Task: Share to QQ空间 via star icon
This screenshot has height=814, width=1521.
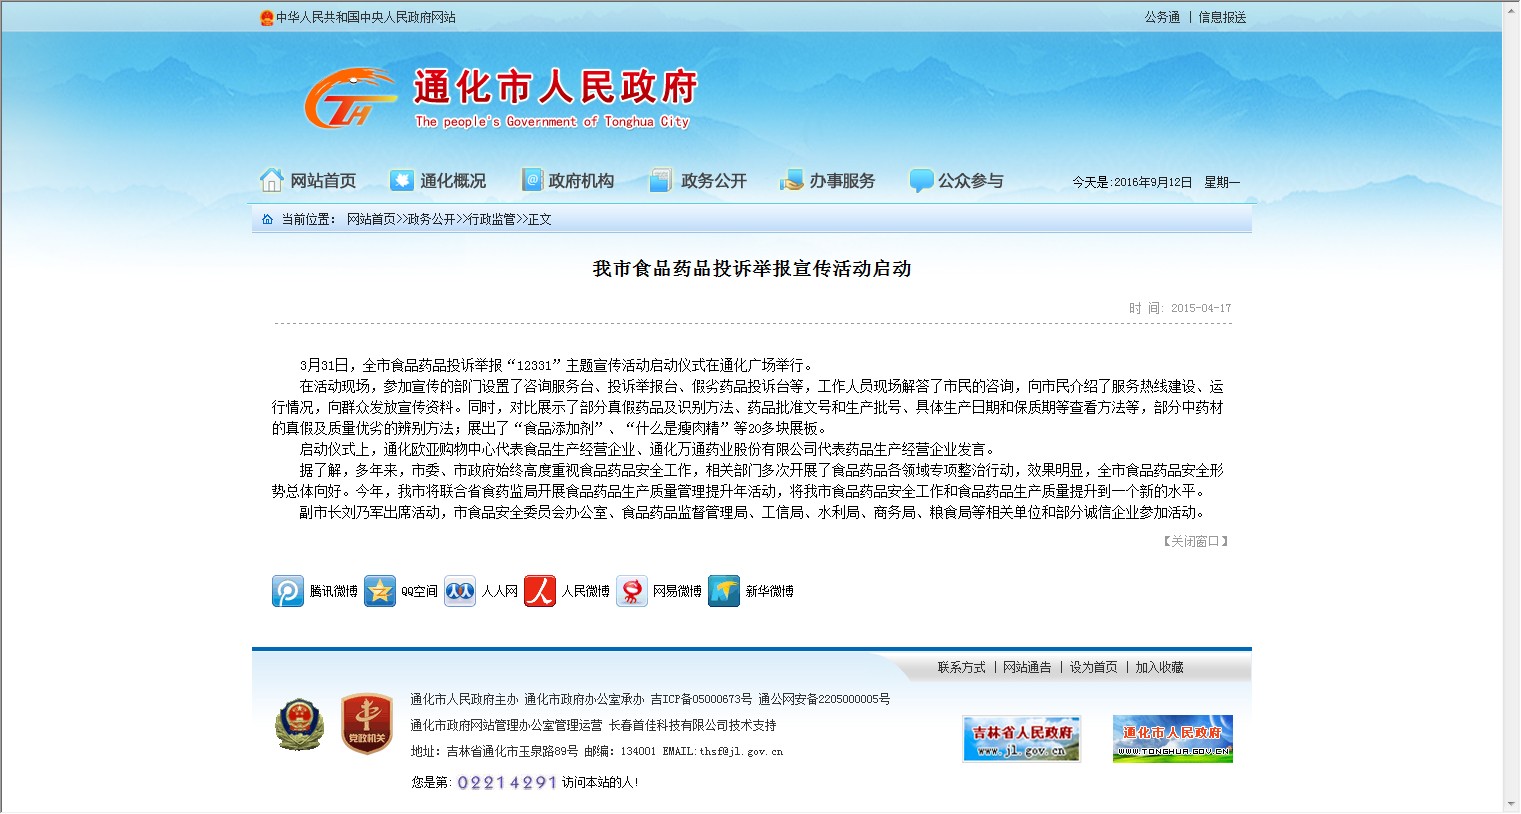Action: point(380,591)
